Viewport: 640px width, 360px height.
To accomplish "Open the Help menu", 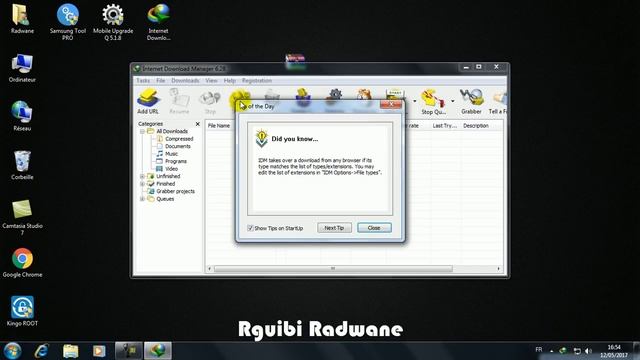I will (x=229, y=81).
